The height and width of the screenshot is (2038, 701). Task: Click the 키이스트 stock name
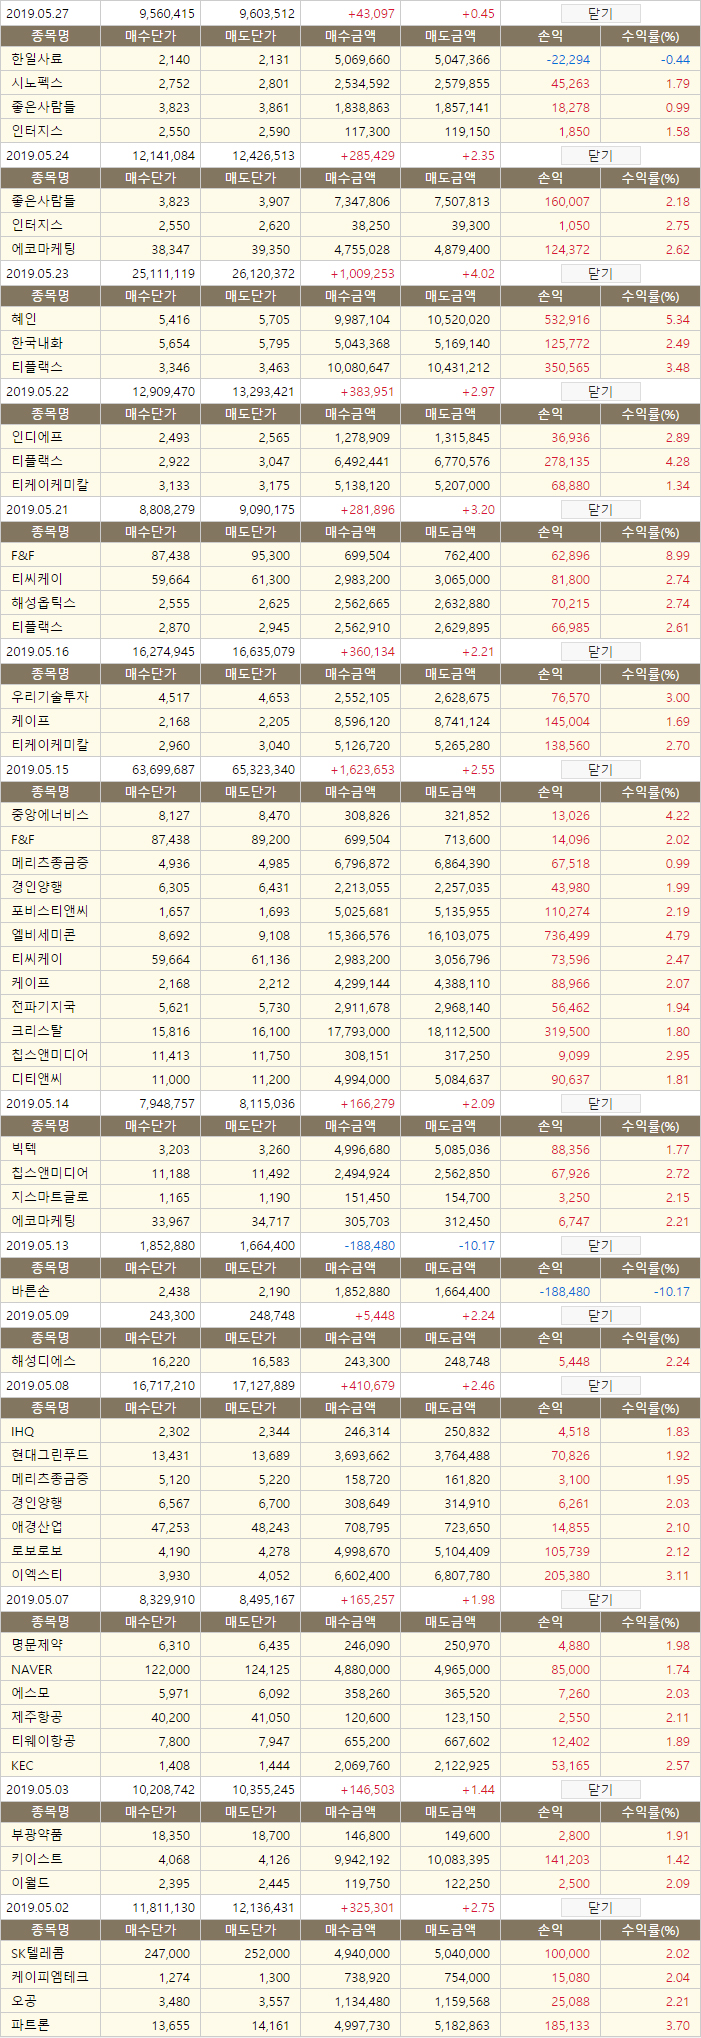click(x=36, y=1859)
